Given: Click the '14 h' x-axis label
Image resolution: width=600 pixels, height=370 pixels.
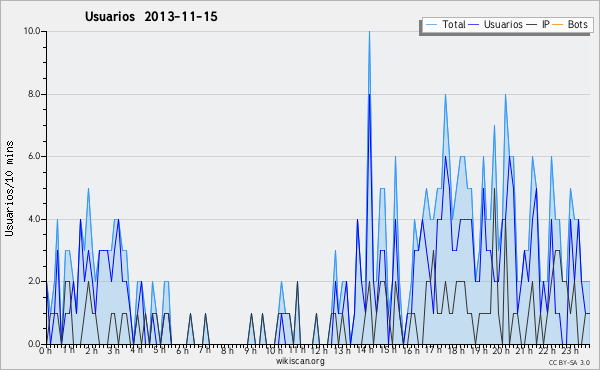Looking at the screenshot, I should pos(365,350).
